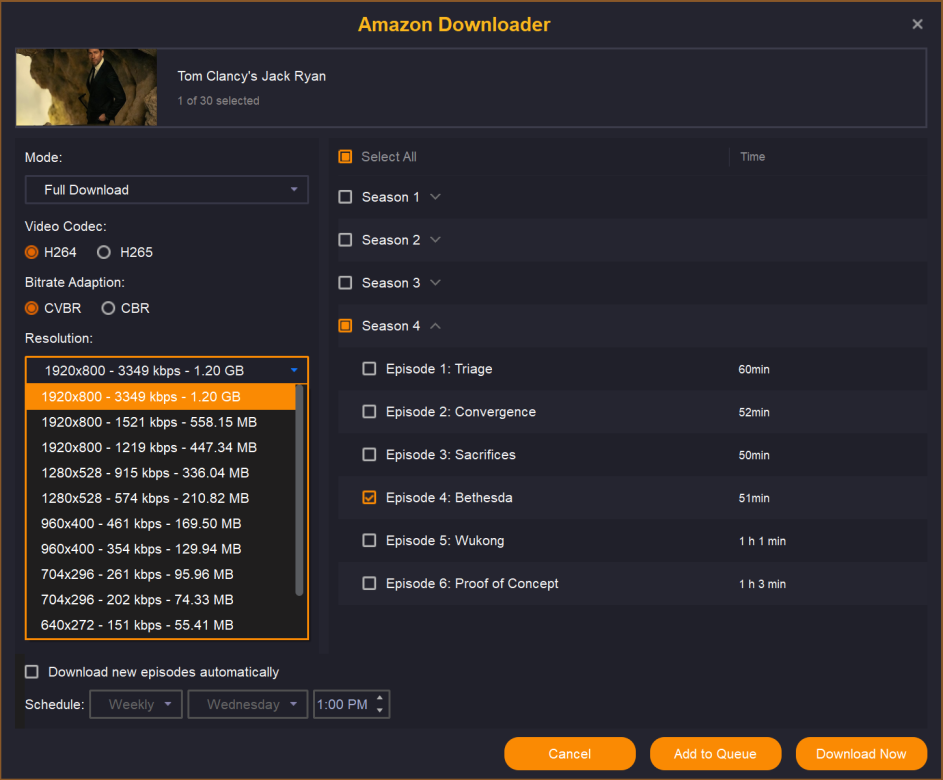Click the Time column header
943x780 pixels.
[752, 157]
